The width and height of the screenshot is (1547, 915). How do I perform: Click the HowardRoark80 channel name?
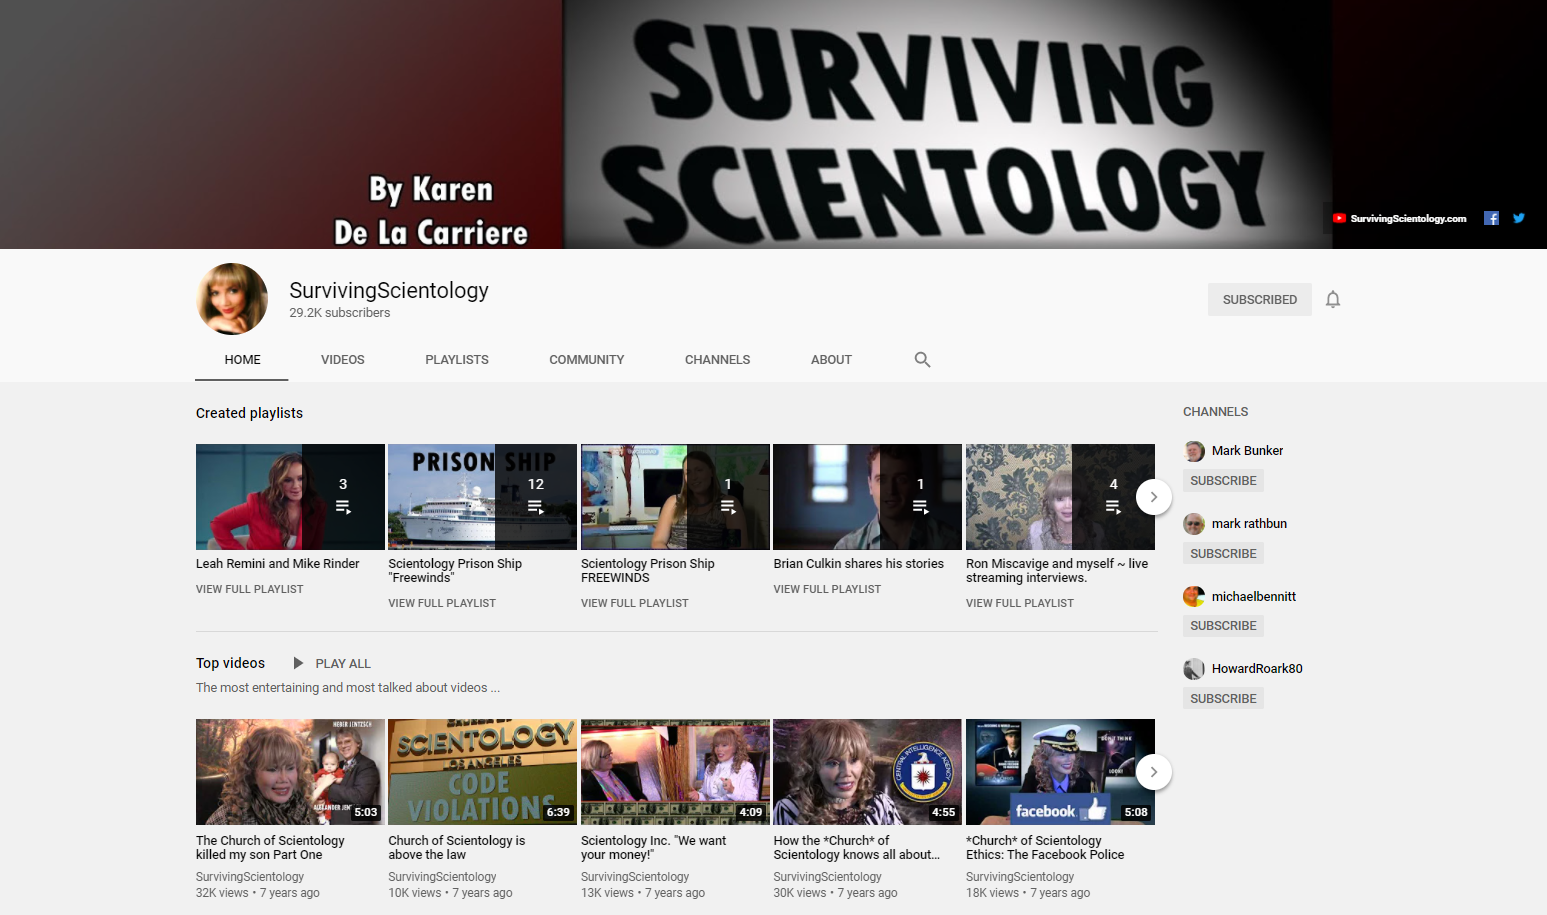[1257, 669]
